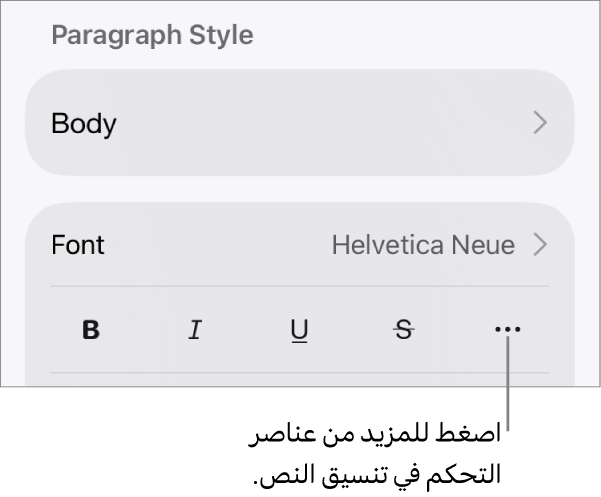
Task: Open the Font picker row
Action: [300, 244]
